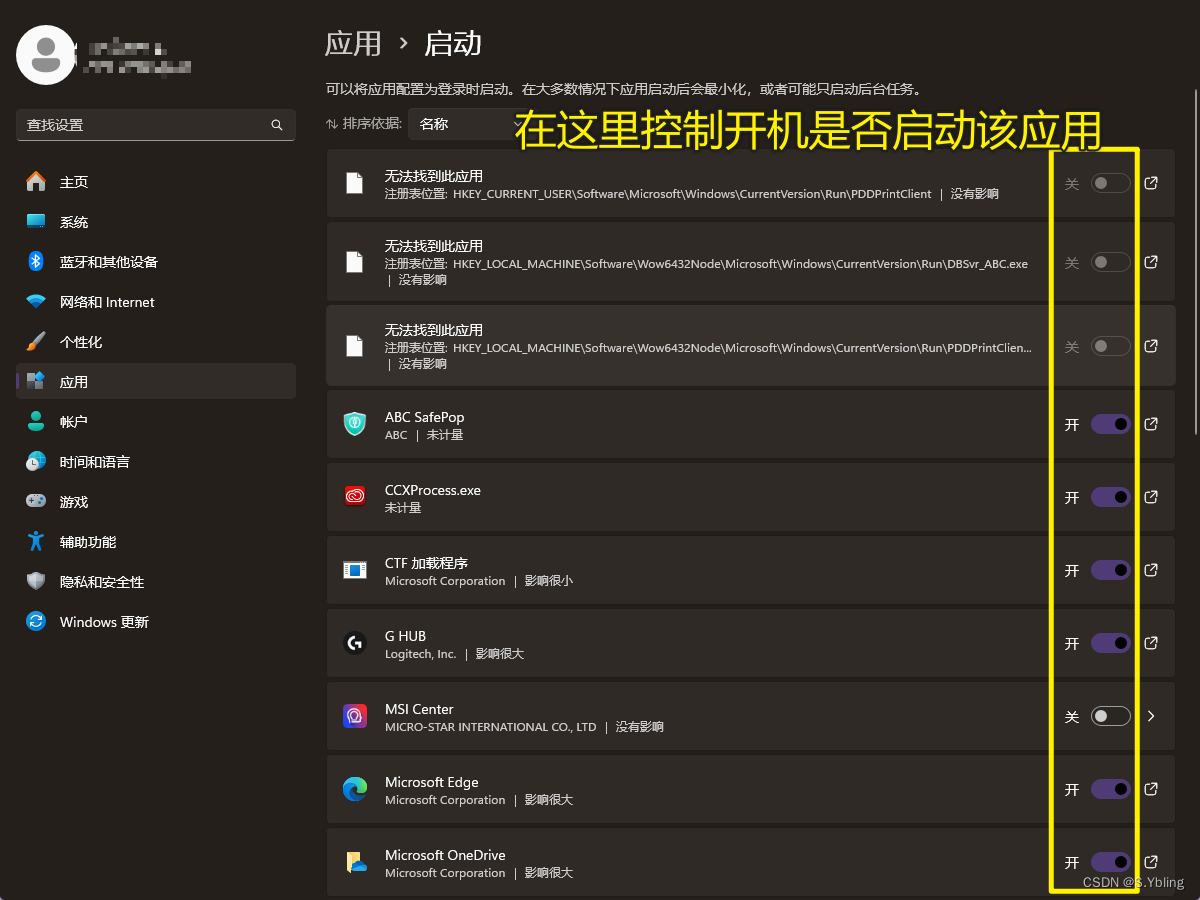1200x900 pixels.
Task: Disable G HUB startup toggle
Action: coord(1111,643)
